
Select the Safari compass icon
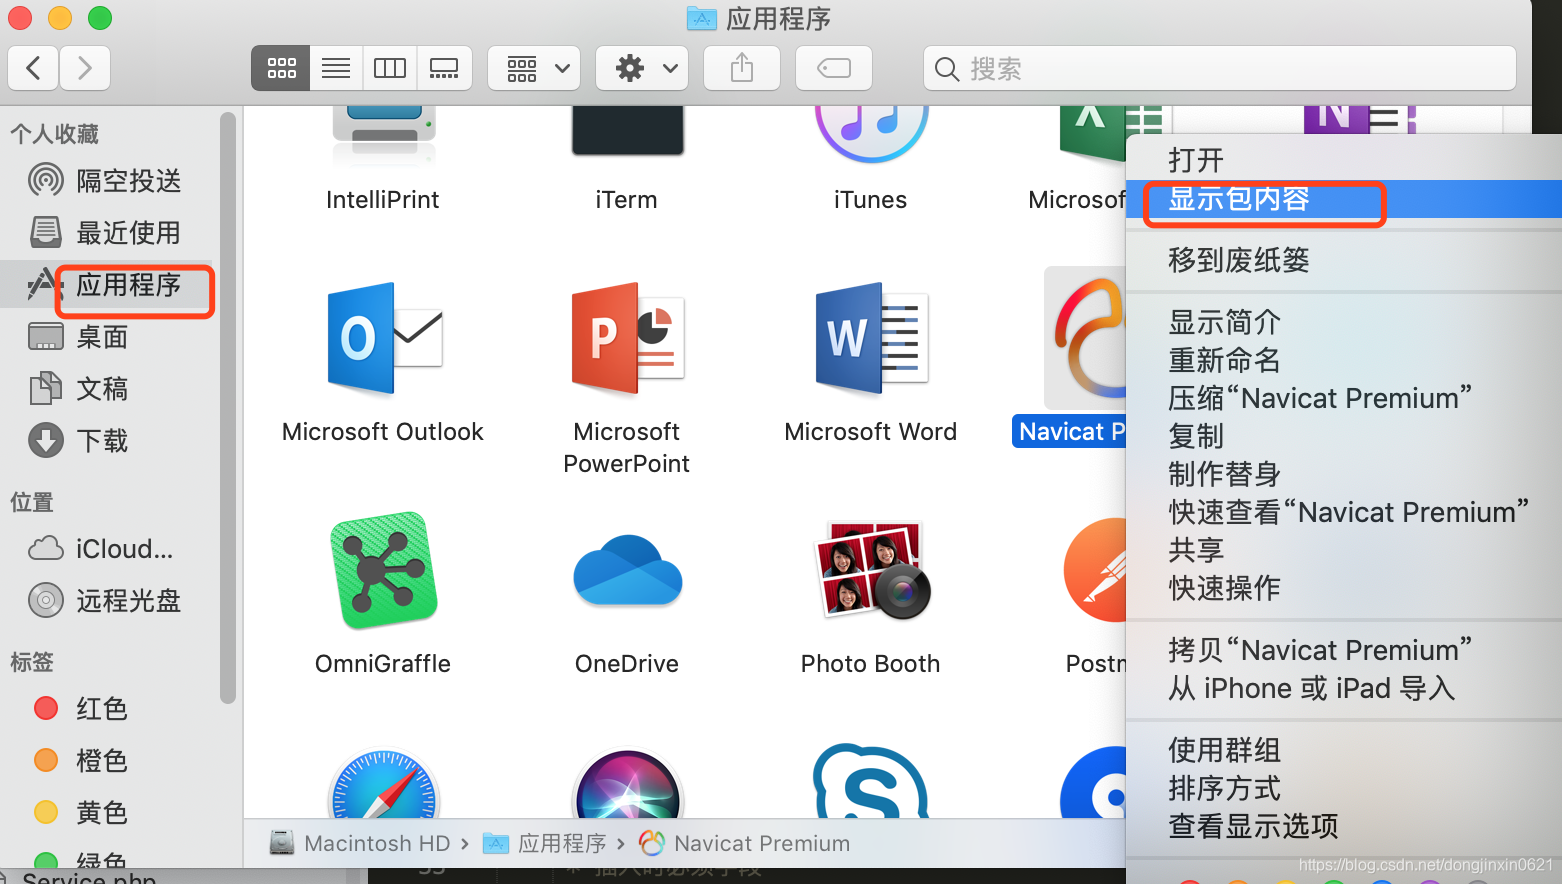click(383, 783)
